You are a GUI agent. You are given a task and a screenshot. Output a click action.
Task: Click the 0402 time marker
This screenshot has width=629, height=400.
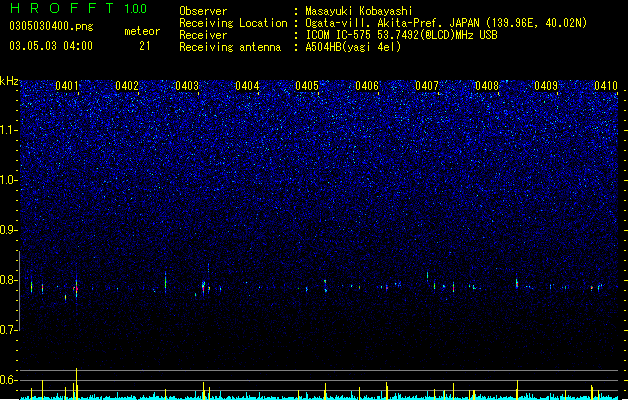point(127,86)
